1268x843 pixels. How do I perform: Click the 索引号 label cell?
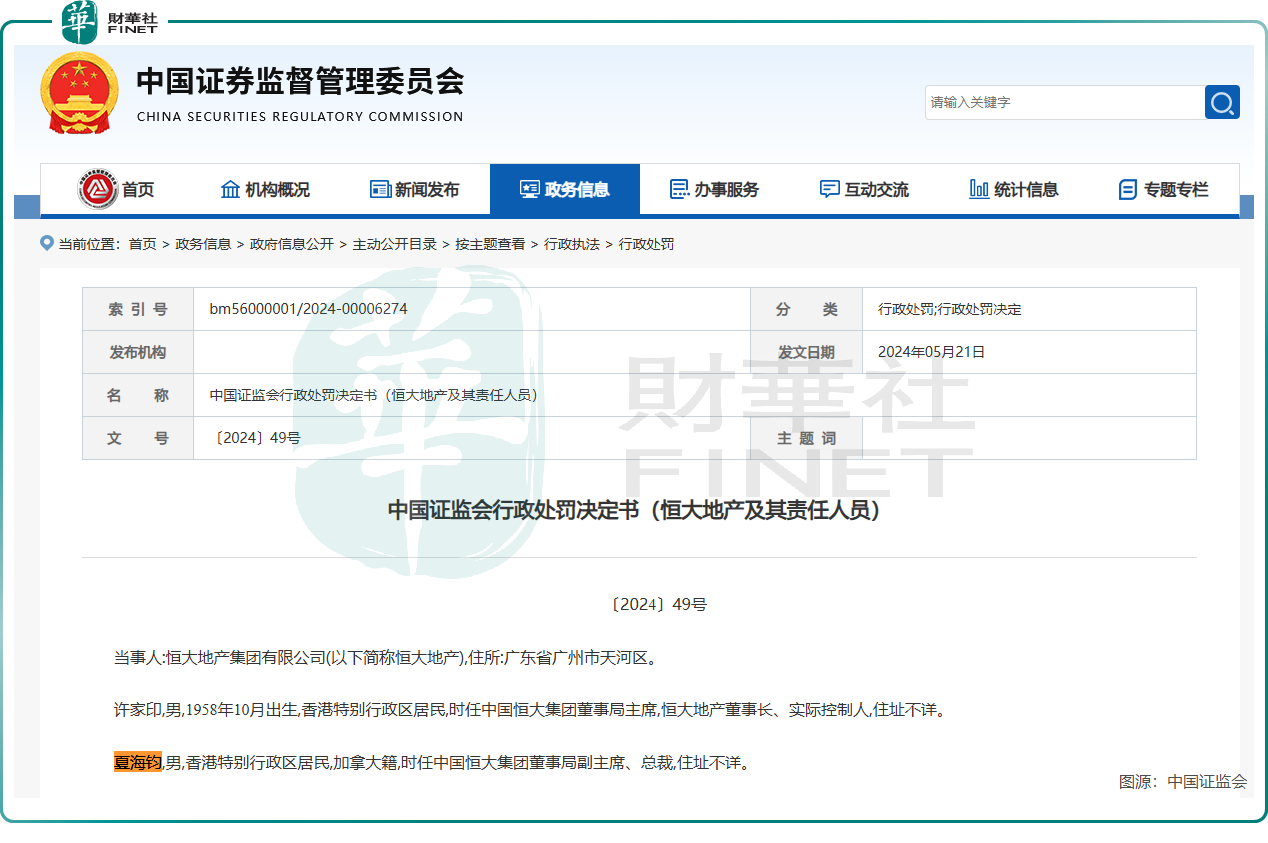point(138,309)
